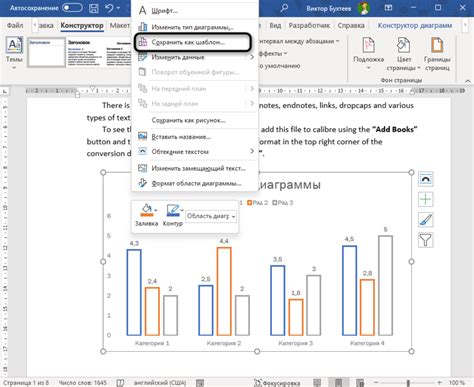
Task: Open the Область диагр element dropdown
Action: click(211, 216)
